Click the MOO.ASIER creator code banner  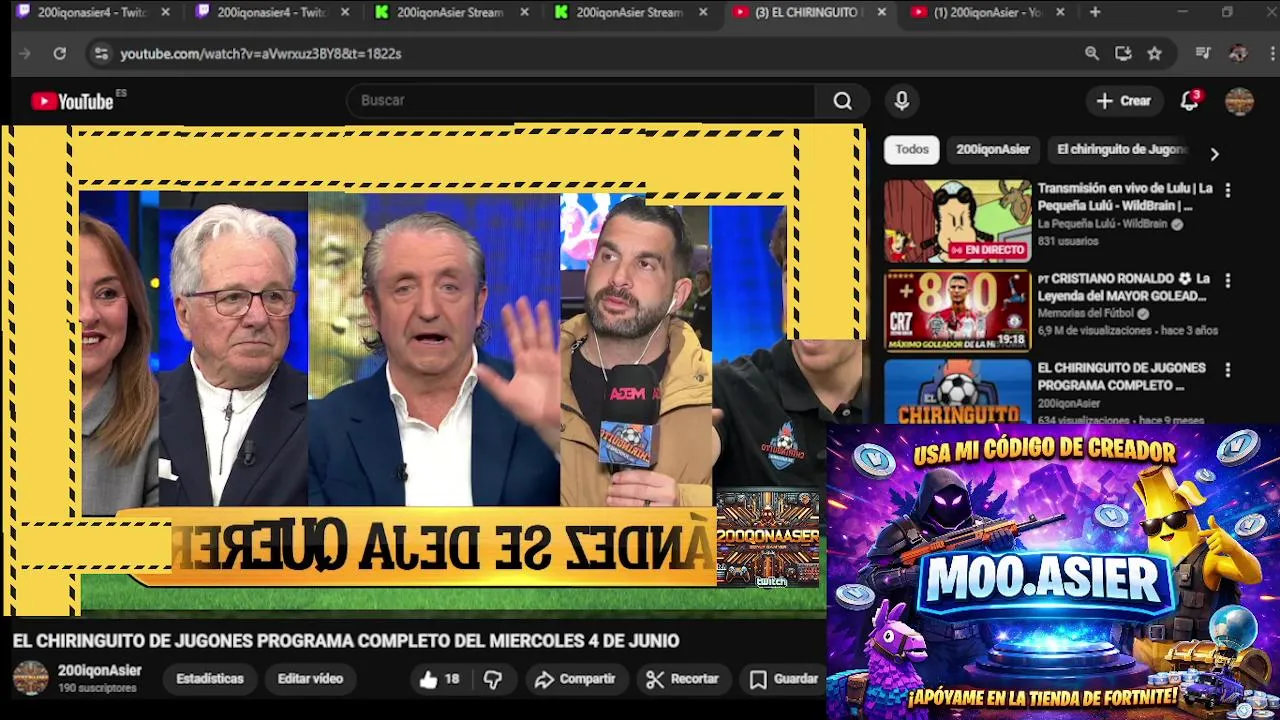click(1053, 571)
